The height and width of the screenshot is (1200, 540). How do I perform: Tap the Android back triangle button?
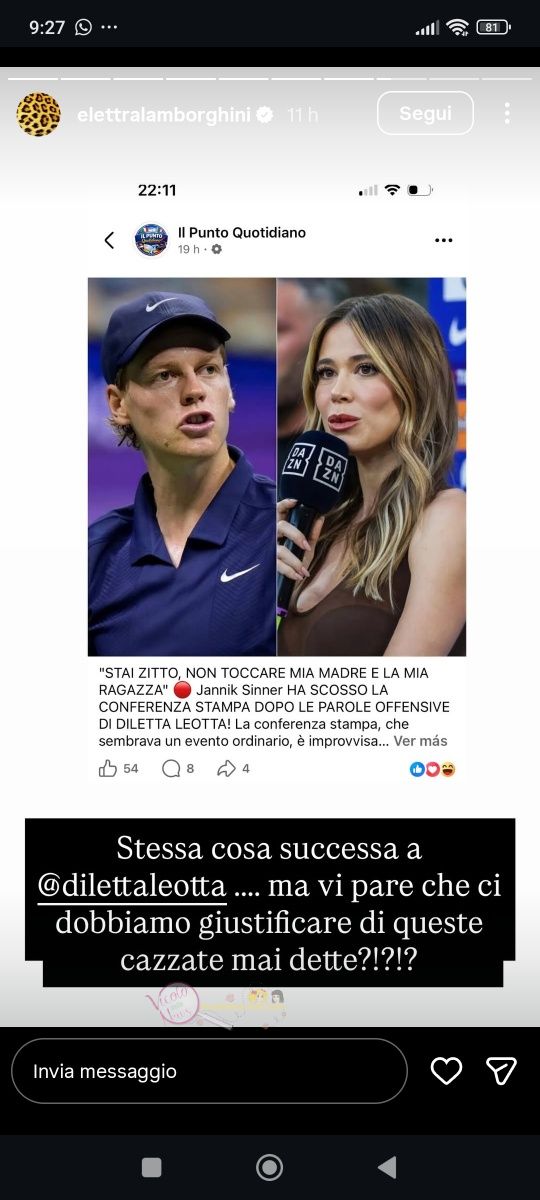(x=387, y=1167)
